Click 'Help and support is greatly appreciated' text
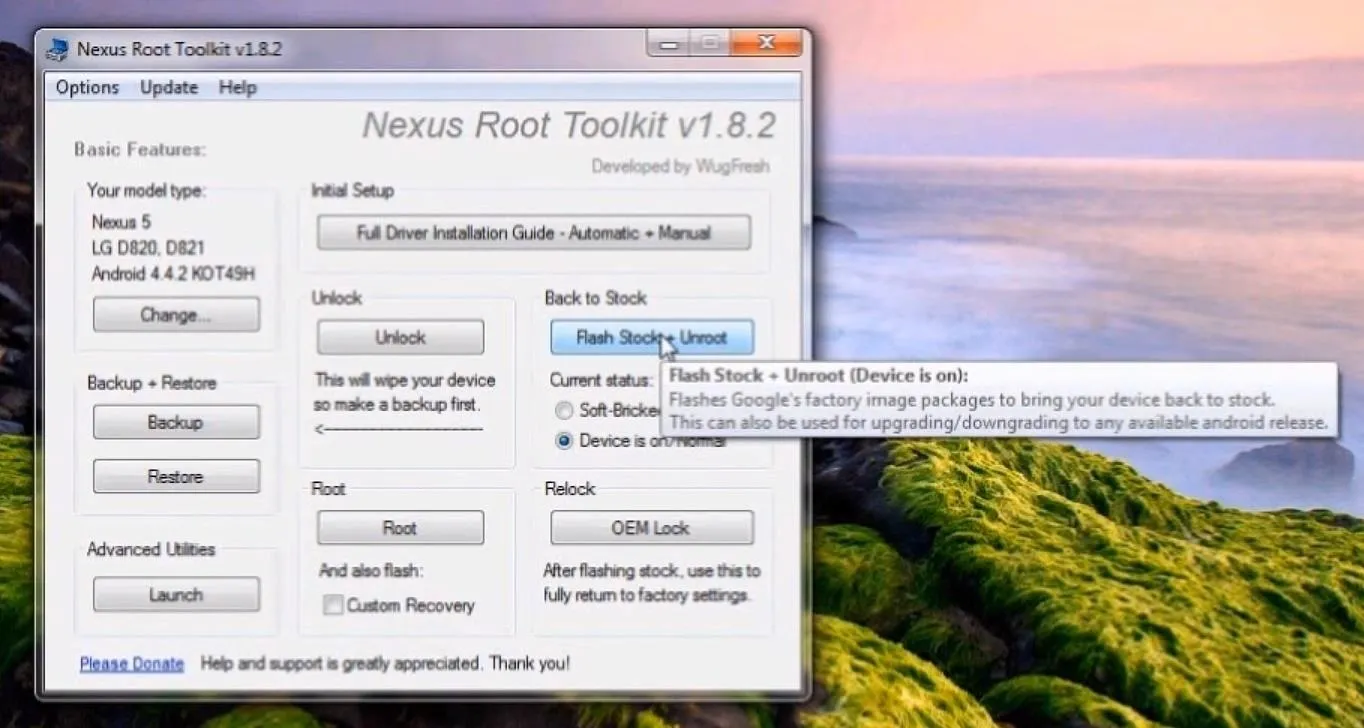 pyautogui.click(x=340, y=663)
